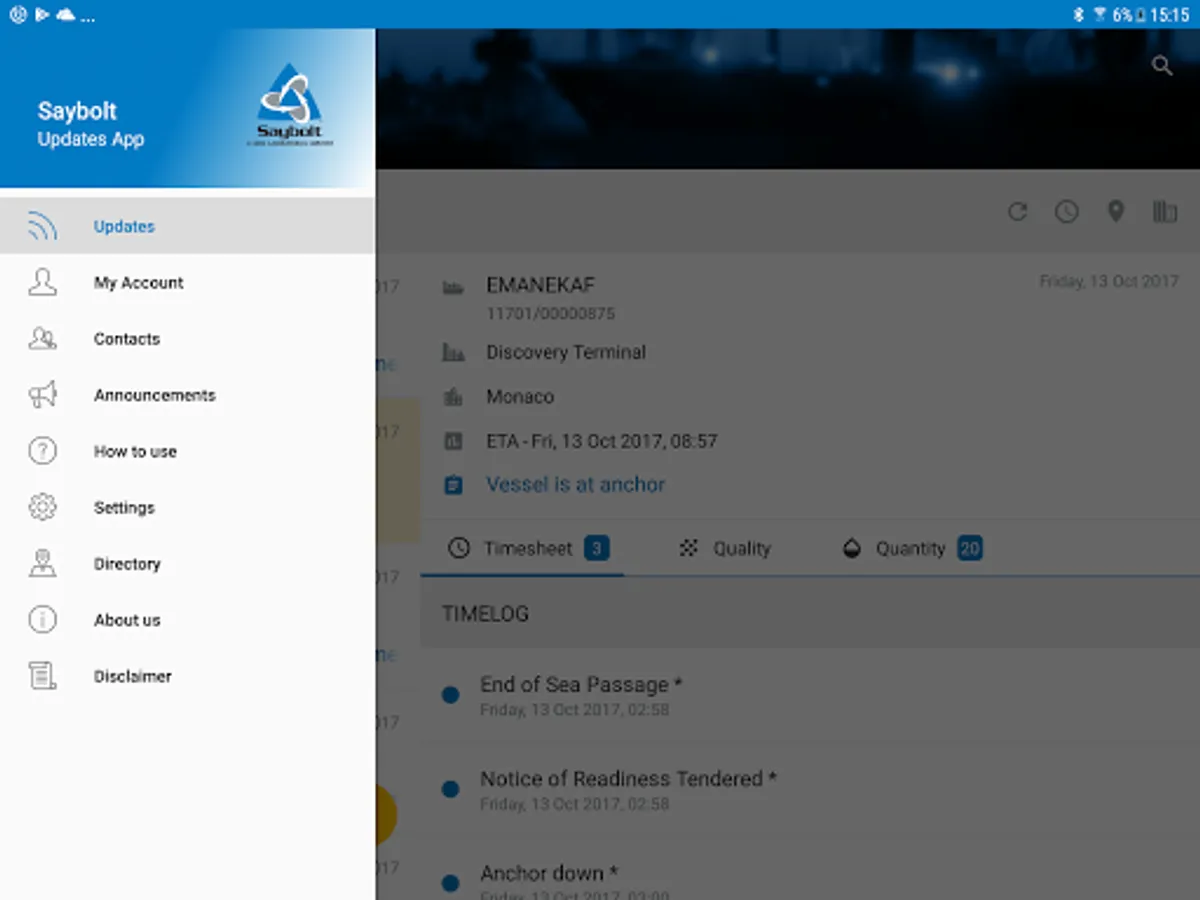The height and width of the screenshot is (900, 1200).
Task: Tap the battery 6% indicator
Action: [1129, 14]
